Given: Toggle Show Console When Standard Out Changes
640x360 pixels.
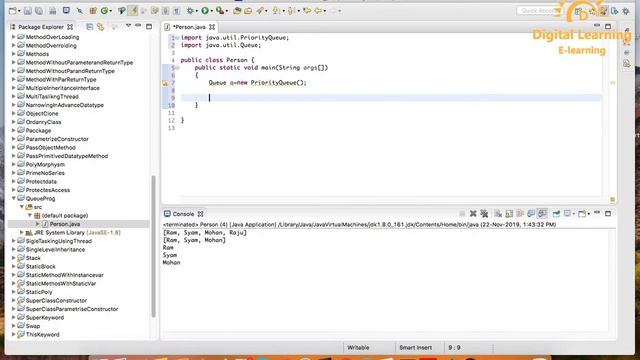Looking at the screenshot, I should point(531,213).
